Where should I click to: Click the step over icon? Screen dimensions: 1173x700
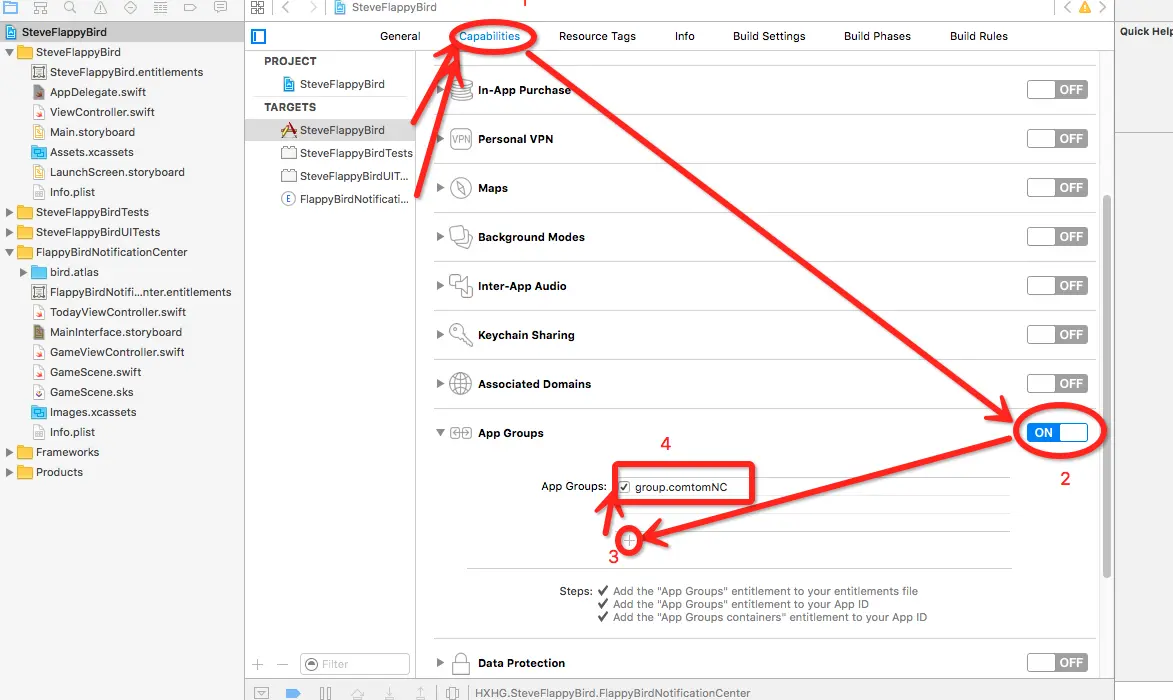(358, 693)
